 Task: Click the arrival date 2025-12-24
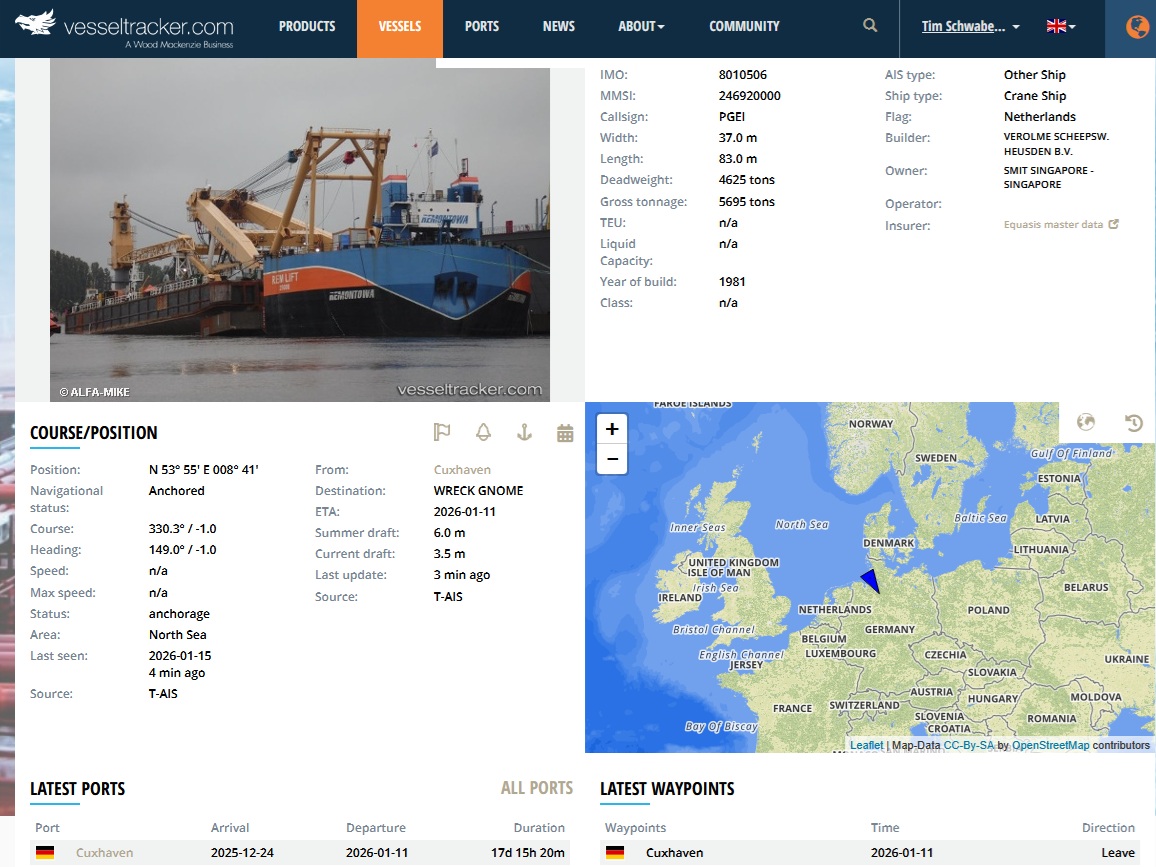click(242, 852)
